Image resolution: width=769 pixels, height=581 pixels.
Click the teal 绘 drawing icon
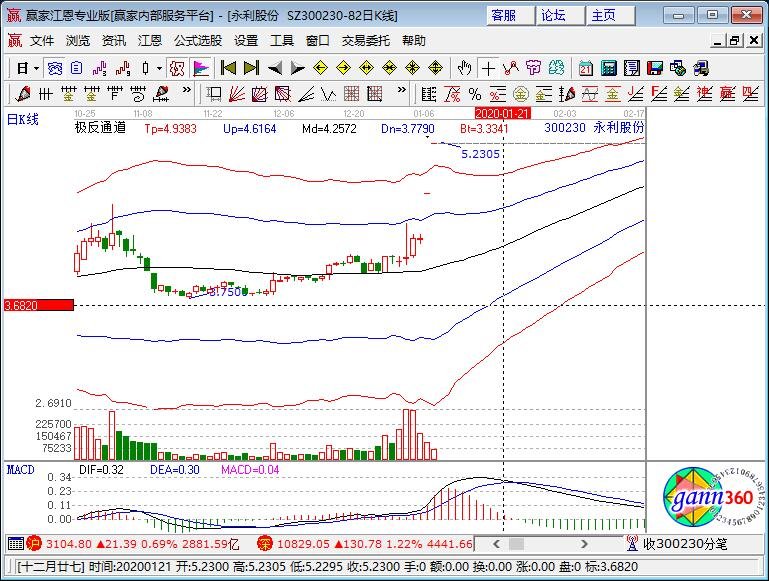[556, 68]
